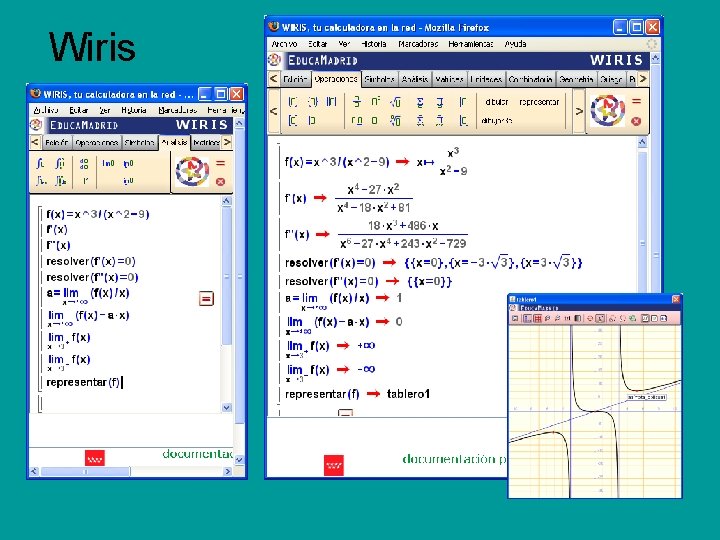Click the red equals calculate icon in small window
The image size is (720, 540).
[x=220, y=163]
